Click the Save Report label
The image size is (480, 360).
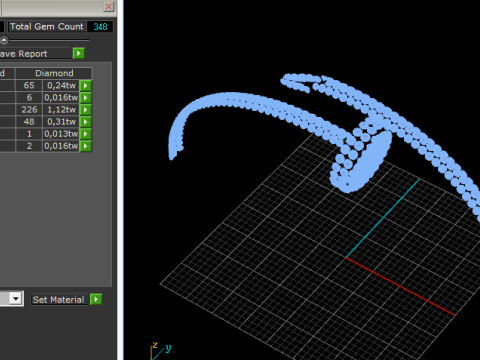[23, 54]
